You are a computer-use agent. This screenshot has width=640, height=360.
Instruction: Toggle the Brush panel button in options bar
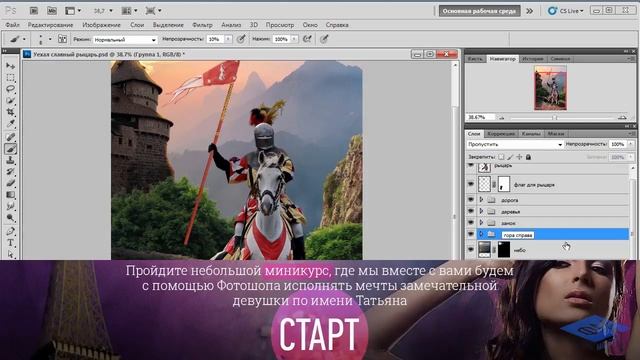[x=62, y=39]
